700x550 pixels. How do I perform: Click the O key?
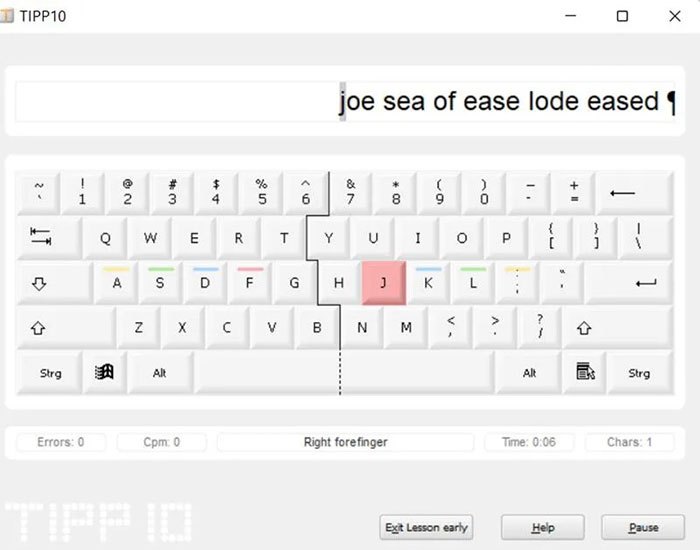pos(462,238)
